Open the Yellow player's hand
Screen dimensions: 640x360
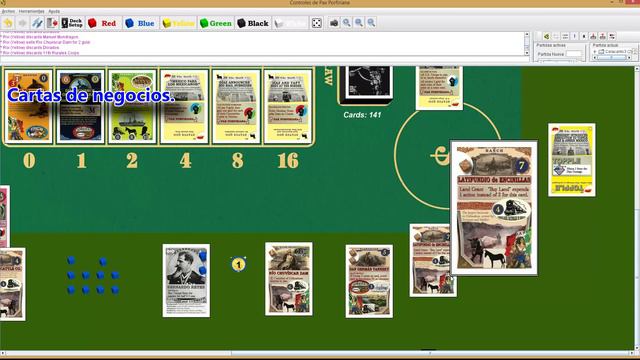178,23
